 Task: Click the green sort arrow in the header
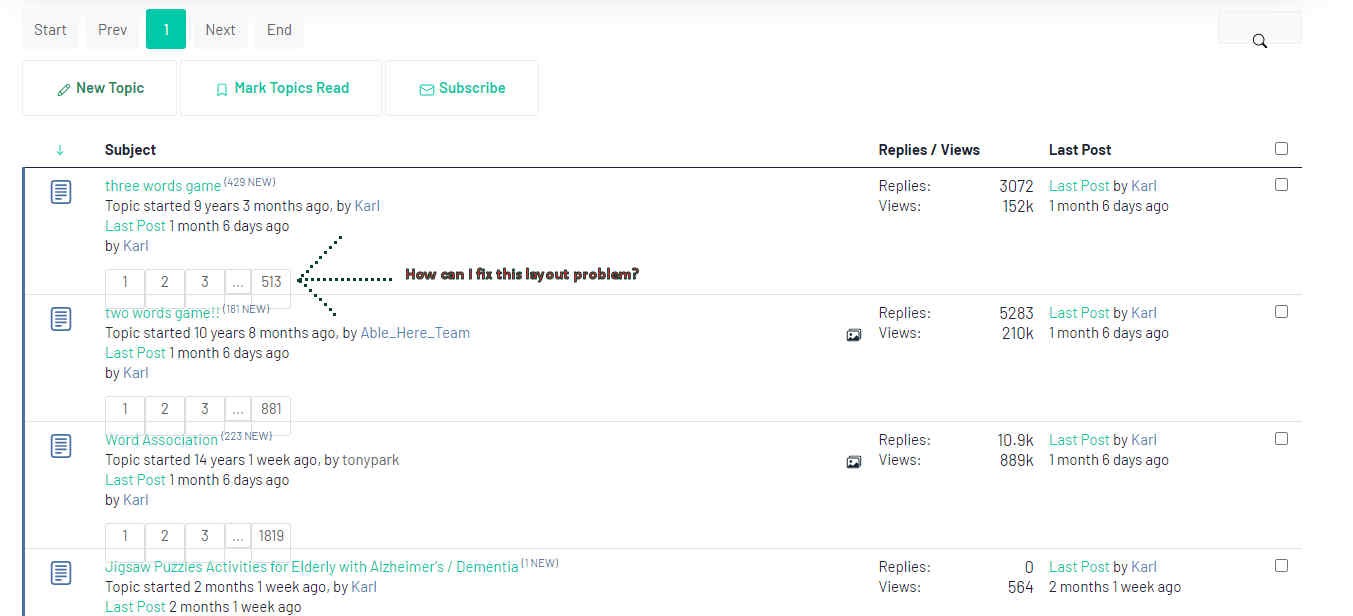(60, 150)
